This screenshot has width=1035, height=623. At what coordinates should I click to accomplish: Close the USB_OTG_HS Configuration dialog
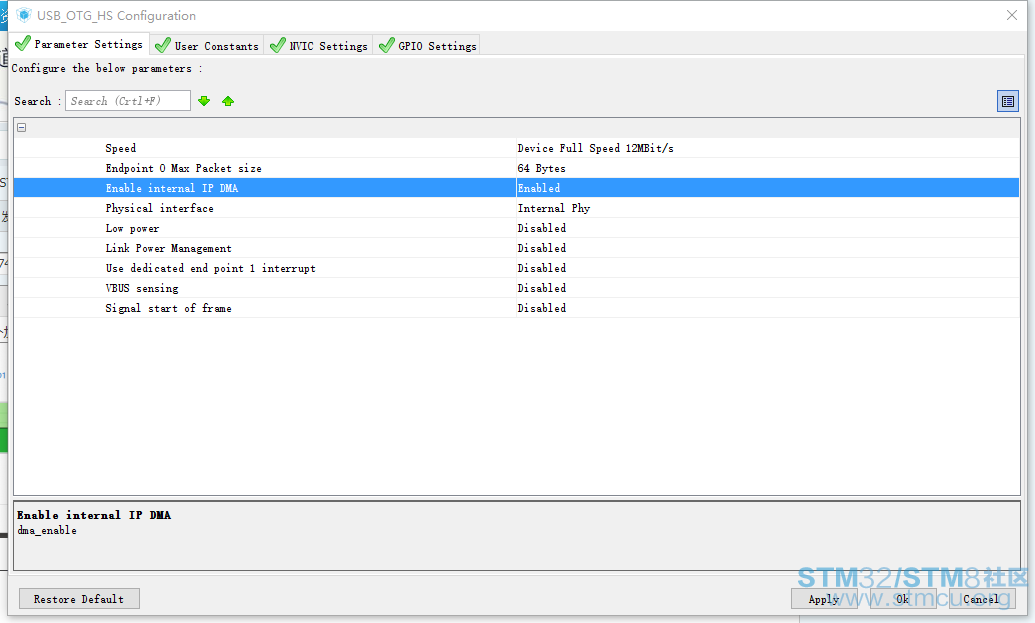(x=1011, y=15)
